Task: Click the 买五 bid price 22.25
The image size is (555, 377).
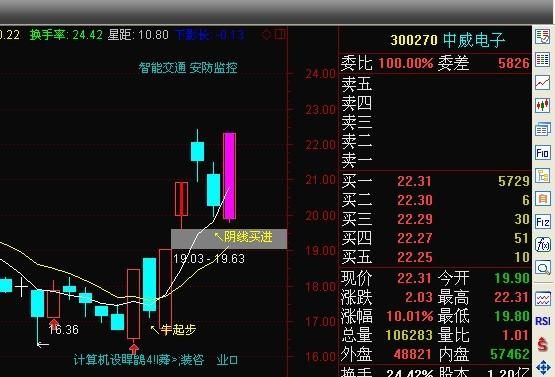Action: [414, 257]
